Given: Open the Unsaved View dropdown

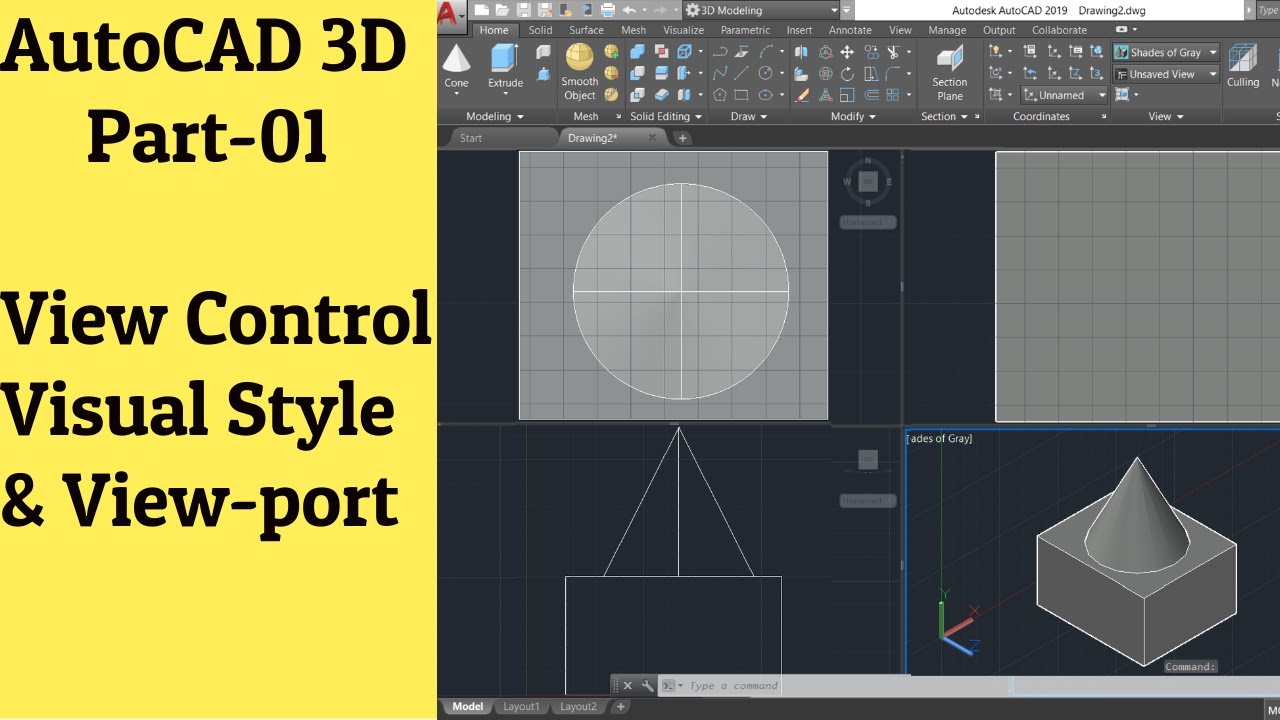Looking at the screenshot, I should [1166, 74].
